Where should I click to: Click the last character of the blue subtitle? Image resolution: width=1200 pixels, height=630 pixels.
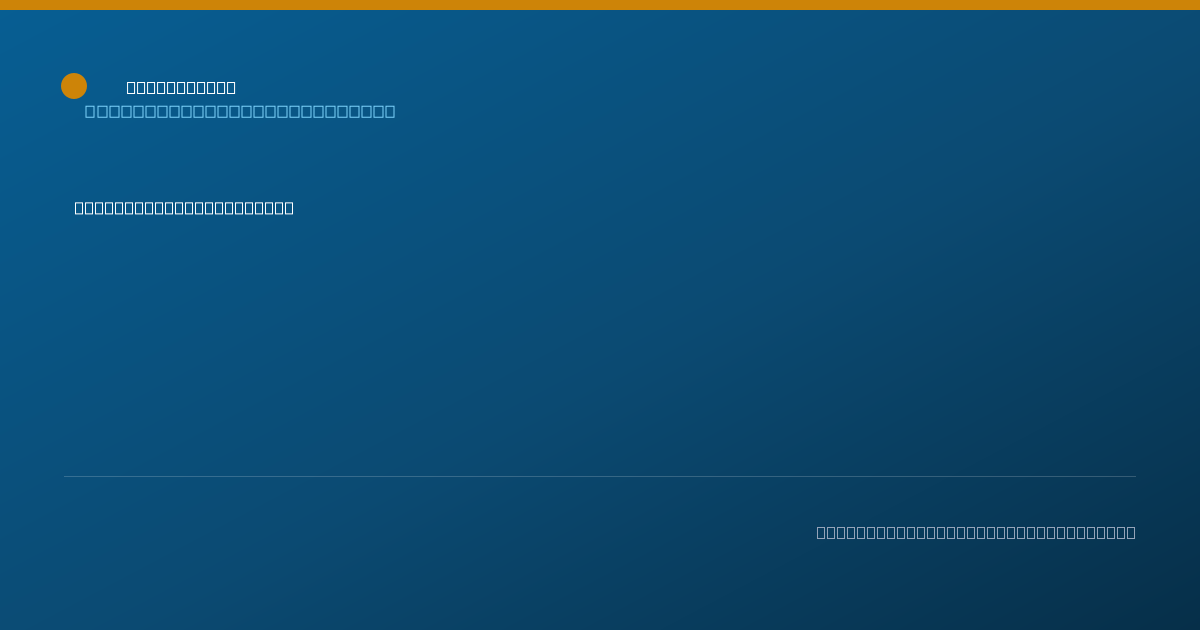tap(390, 111)
